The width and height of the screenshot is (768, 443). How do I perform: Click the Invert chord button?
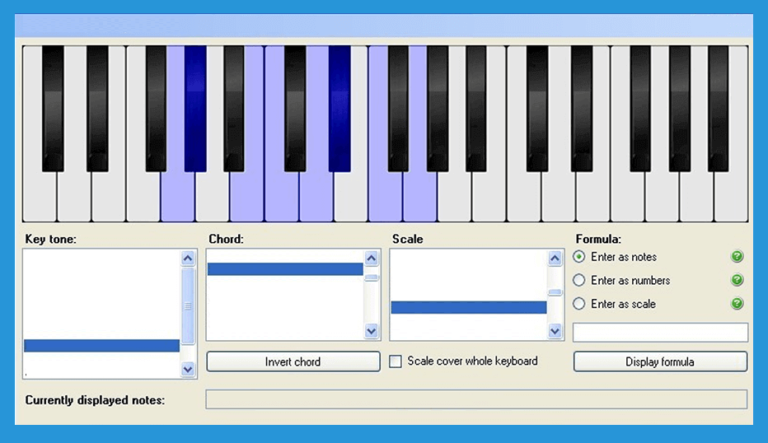point(293,362)
